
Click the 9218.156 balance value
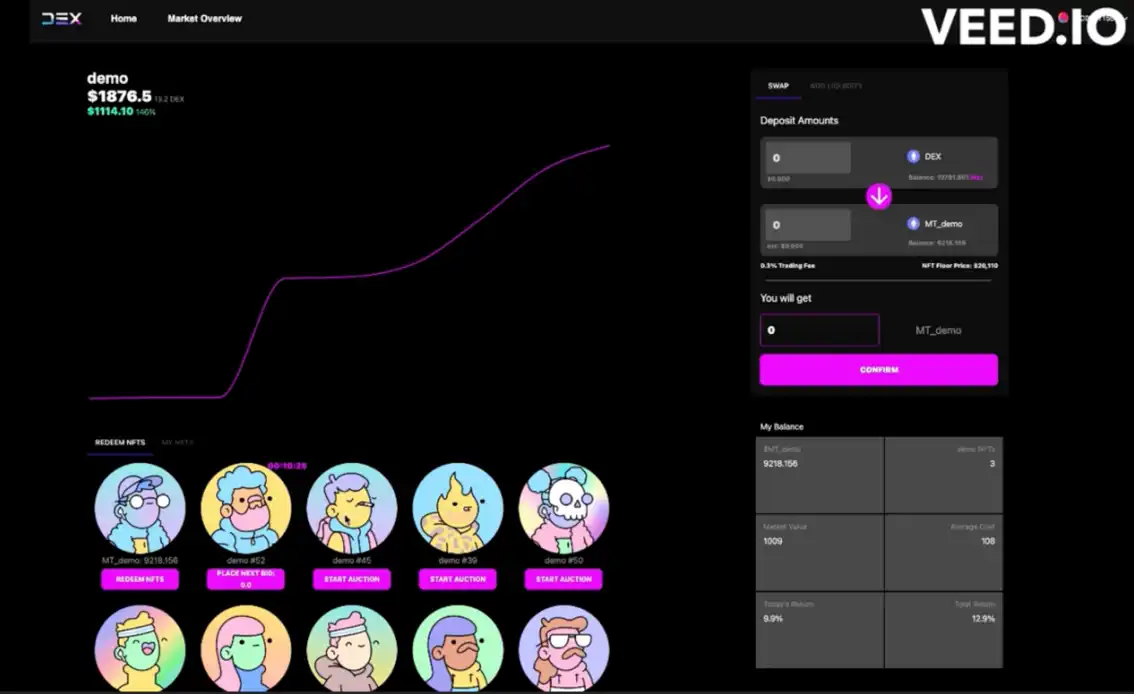click(x=780, y=463)
